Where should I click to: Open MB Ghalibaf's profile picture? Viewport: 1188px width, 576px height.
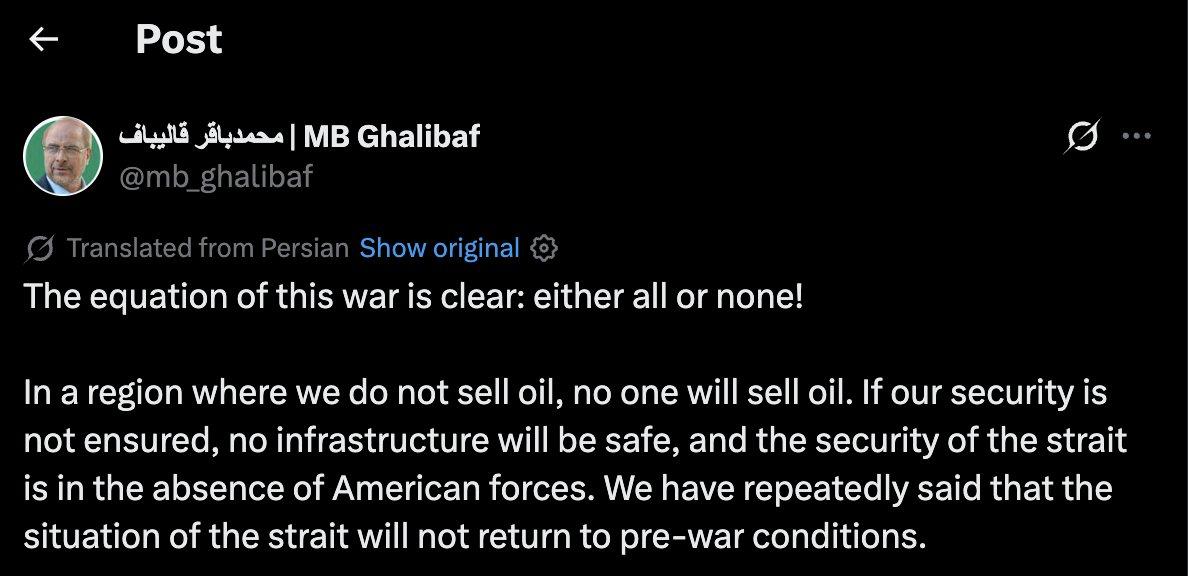[63, 156]
